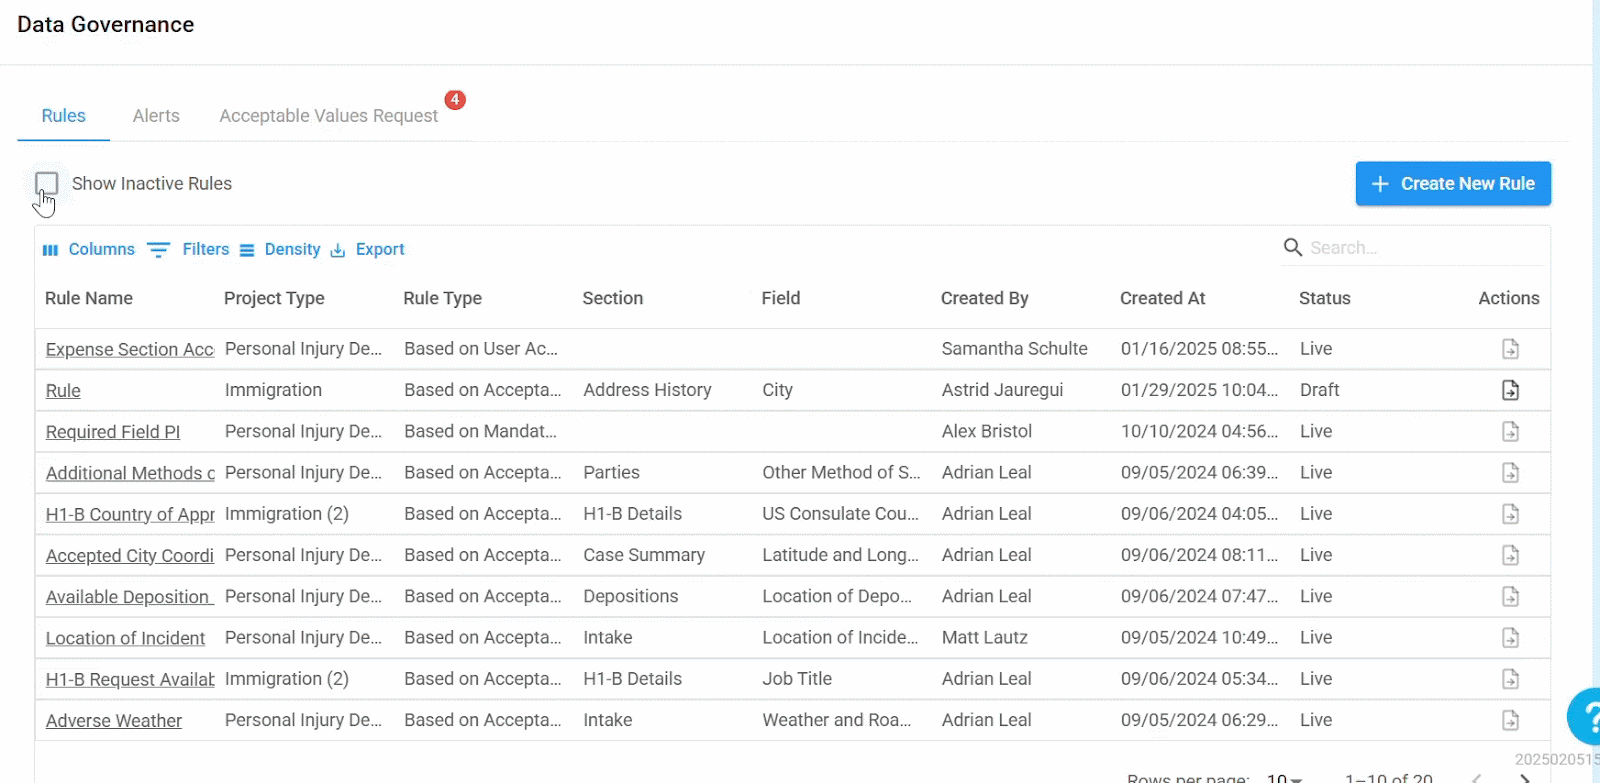Click Parties section cell

(612, 472)
